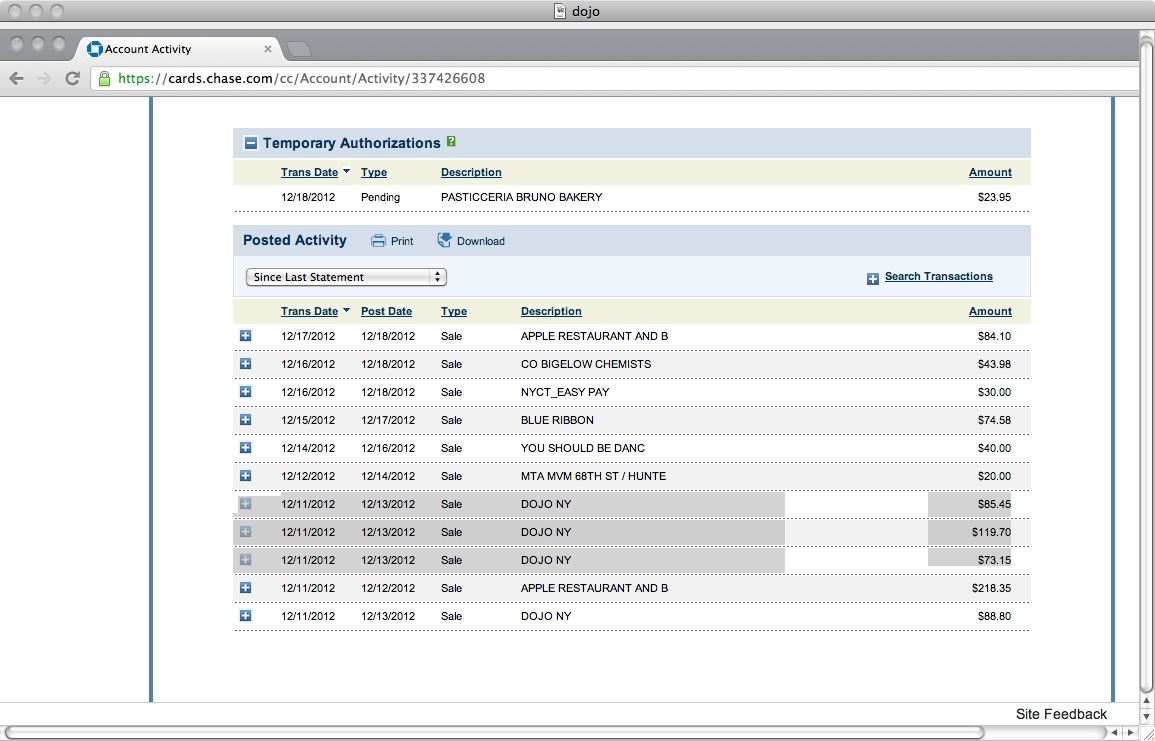Expand the $218.35 APPLE RESTAURANT transaction
This screenshot has width=1155, height=741.
245,588
